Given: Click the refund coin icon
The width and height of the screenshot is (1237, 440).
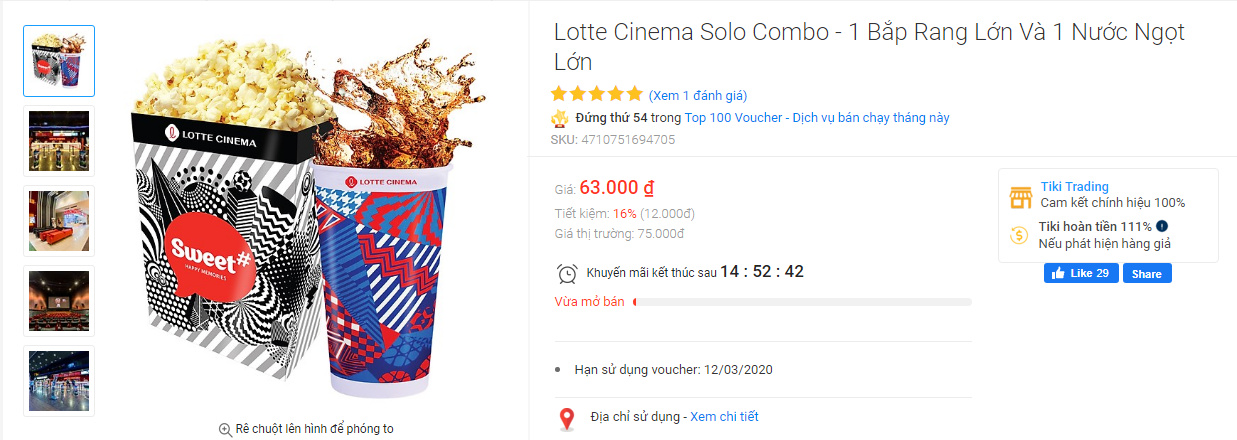Looking at the screenshot, I should pos(1019,235).
